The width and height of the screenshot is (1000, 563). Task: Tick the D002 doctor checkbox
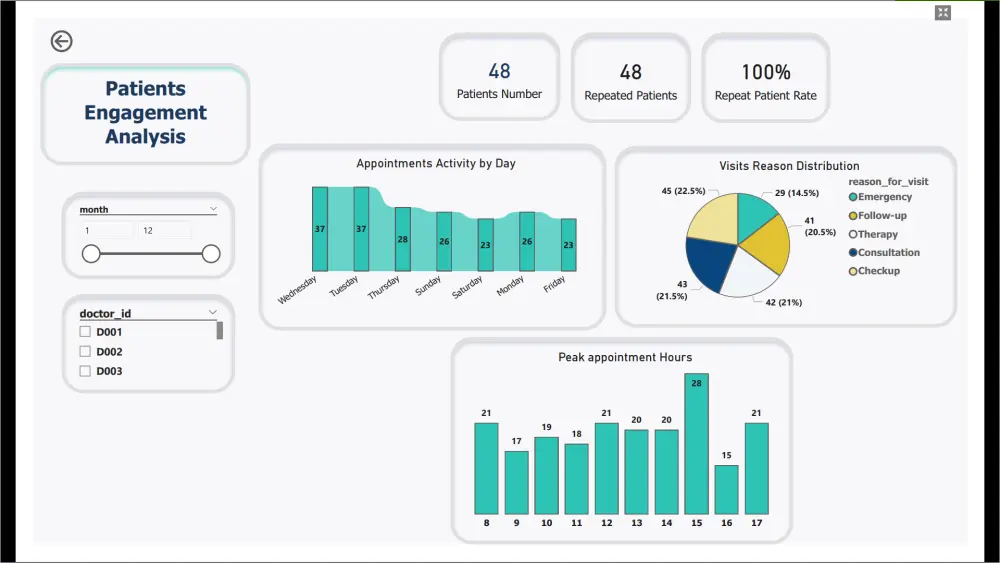[85, 351]
